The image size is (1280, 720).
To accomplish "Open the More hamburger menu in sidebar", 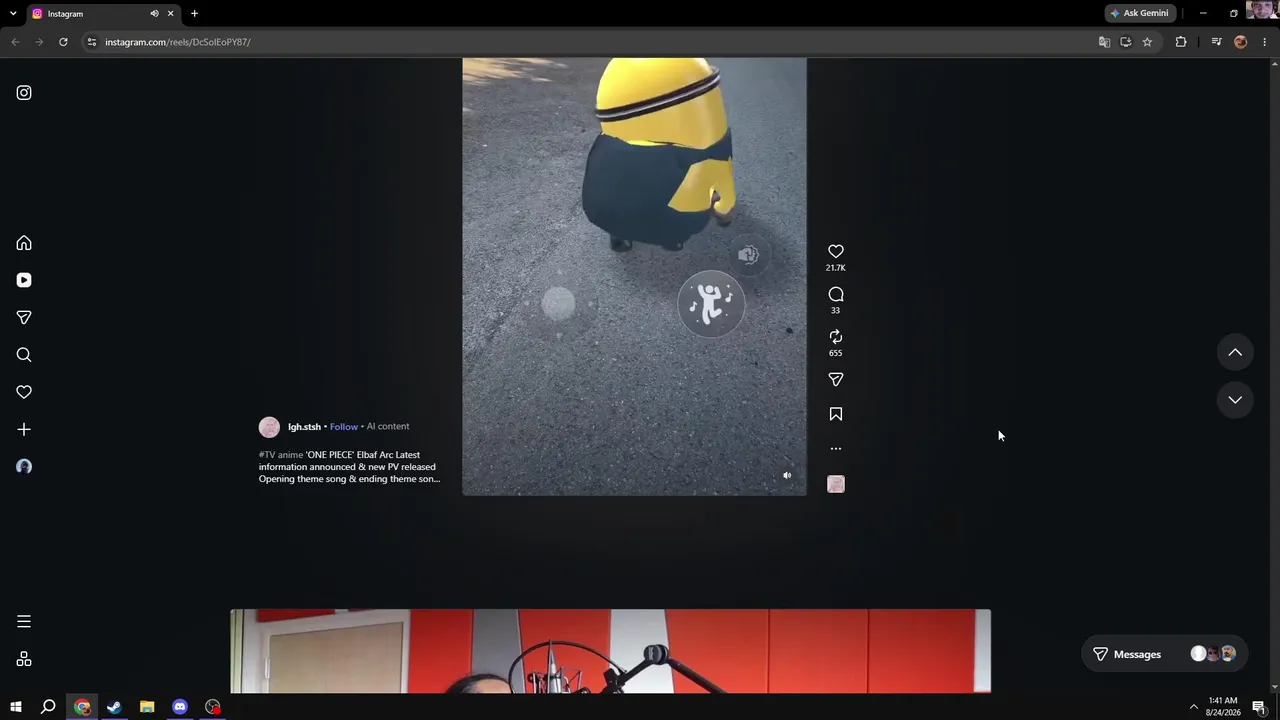I will point(24,622).
